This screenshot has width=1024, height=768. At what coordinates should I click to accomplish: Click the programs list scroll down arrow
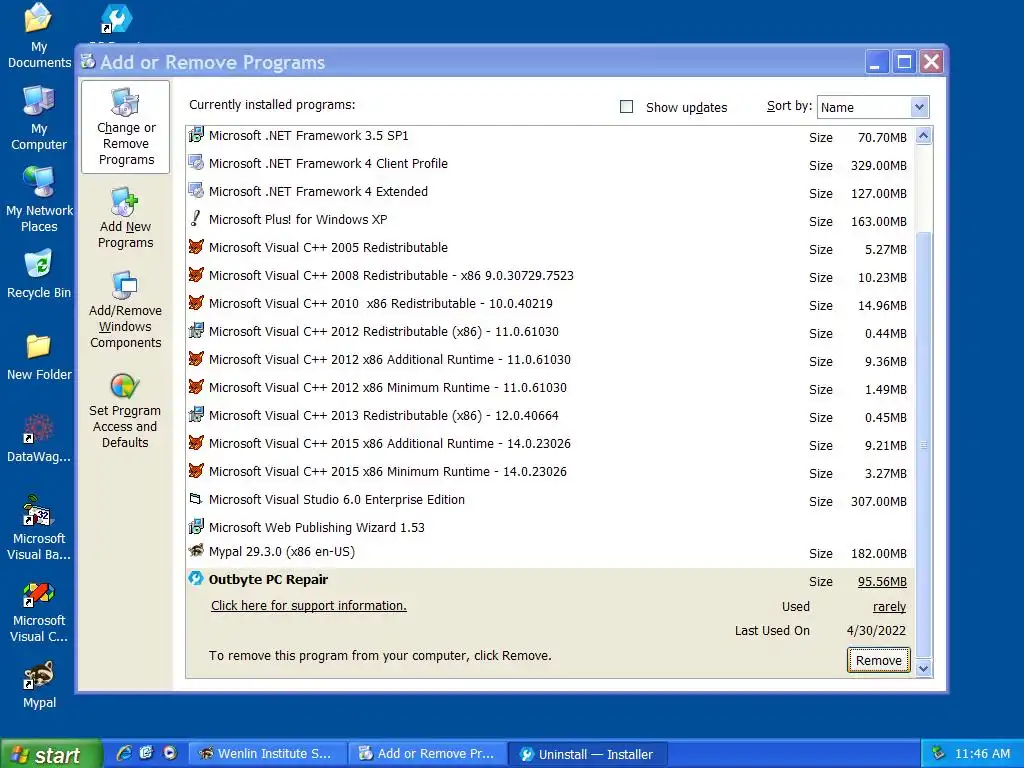[923, 668]
